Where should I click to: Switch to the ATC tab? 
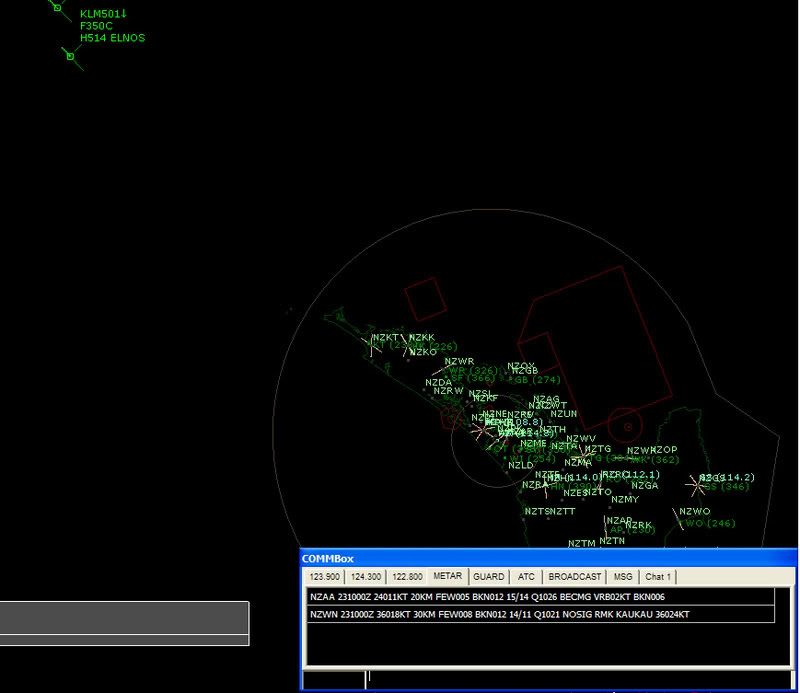click(526, 577)
